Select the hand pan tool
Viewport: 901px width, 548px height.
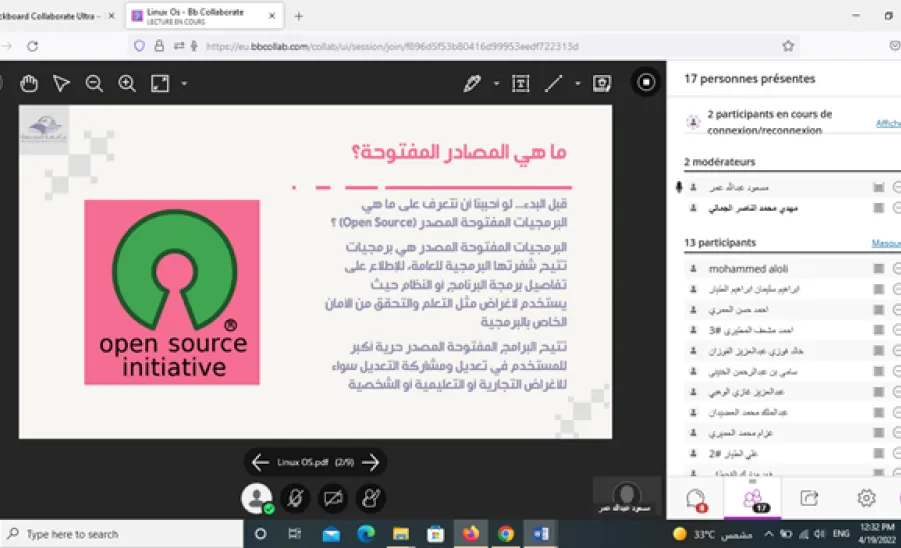click(x=29, y=84)
